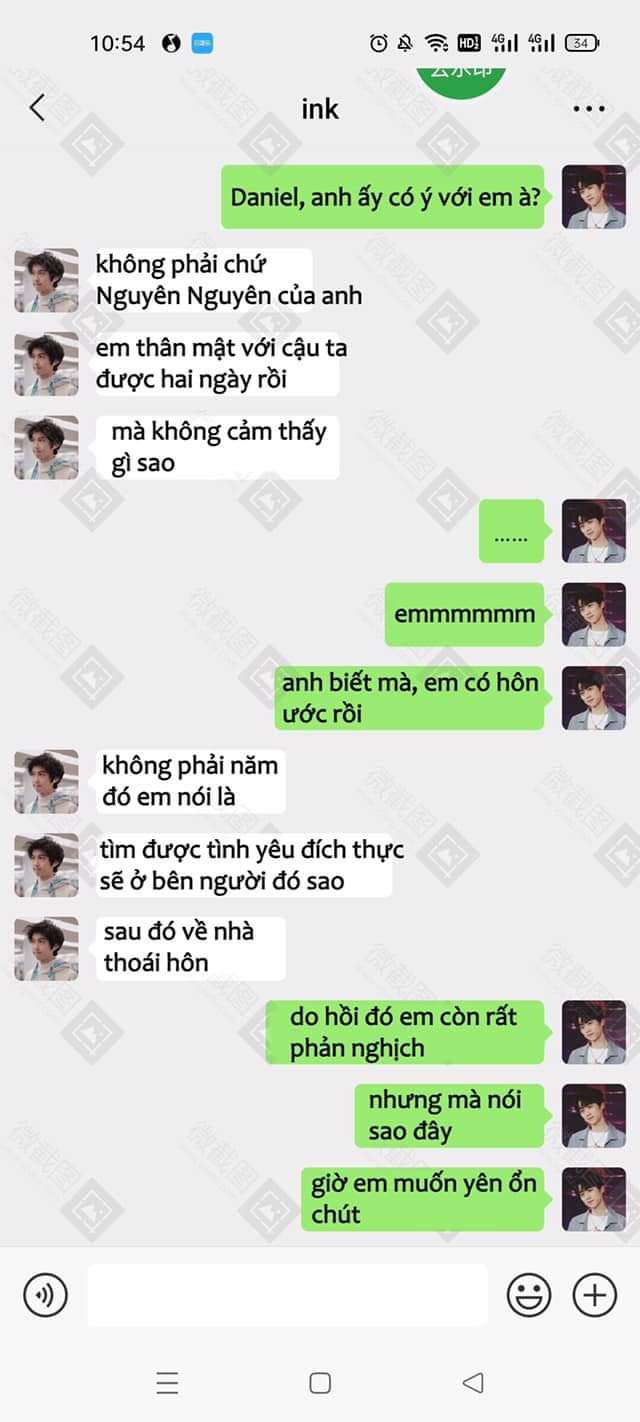
Task: Tap the battery indicator in status bar
Action: [582, 43]
